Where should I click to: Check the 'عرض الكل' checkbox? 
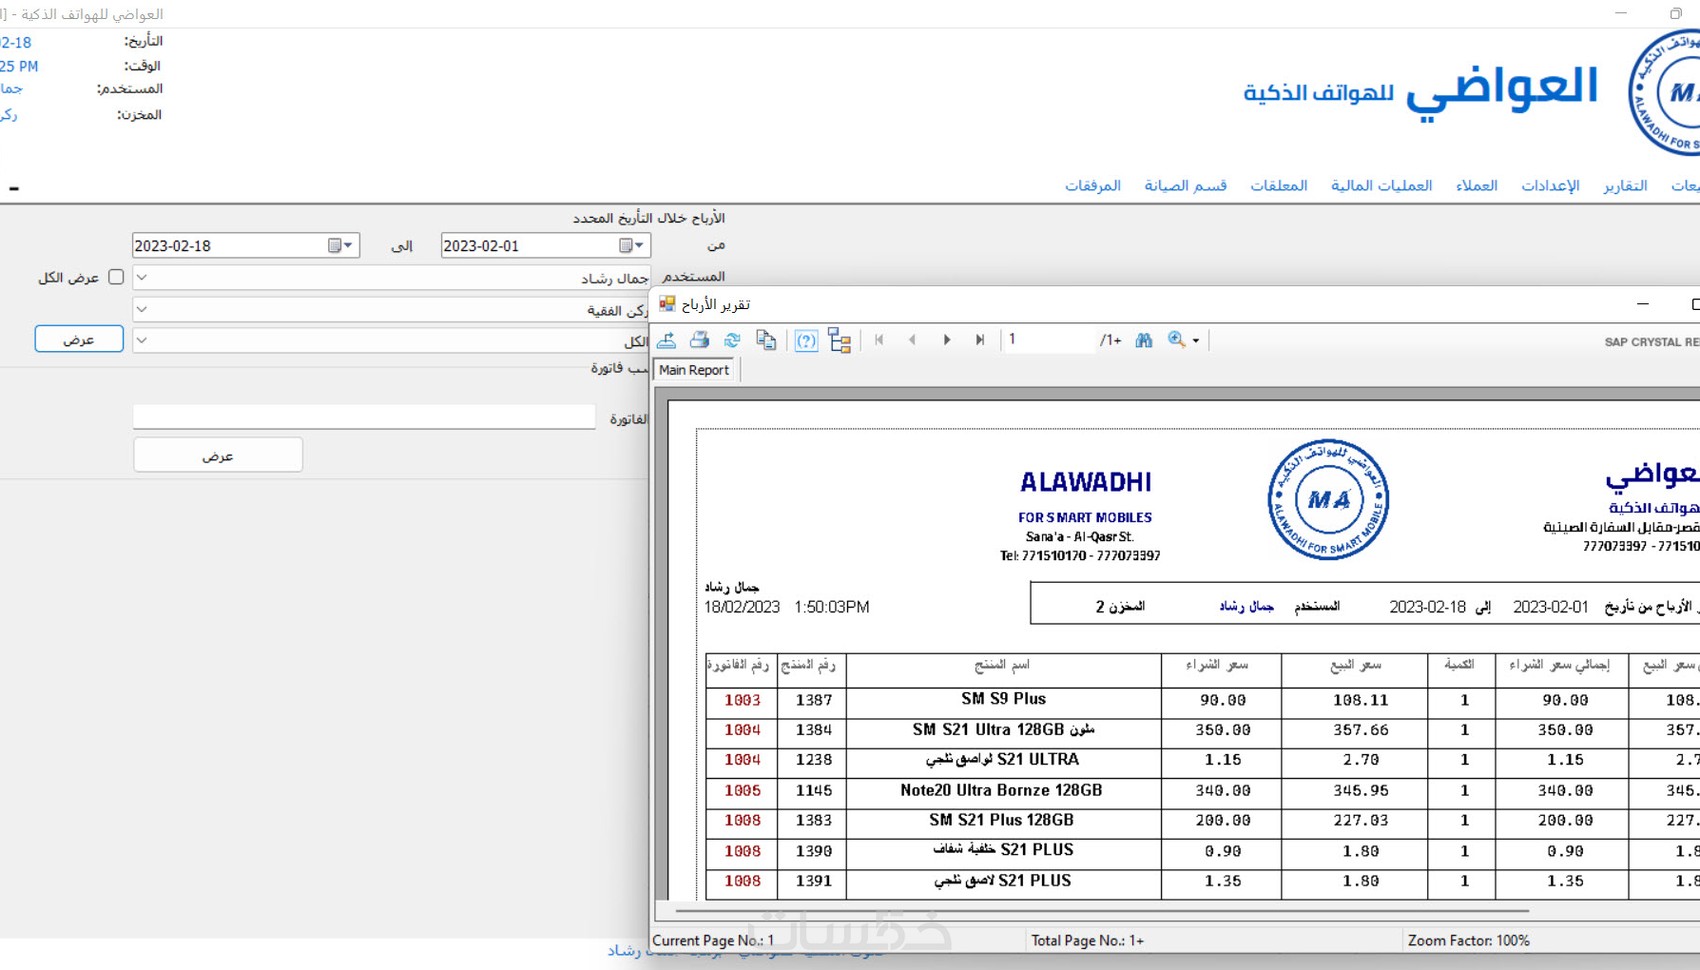tap(116, 277)
